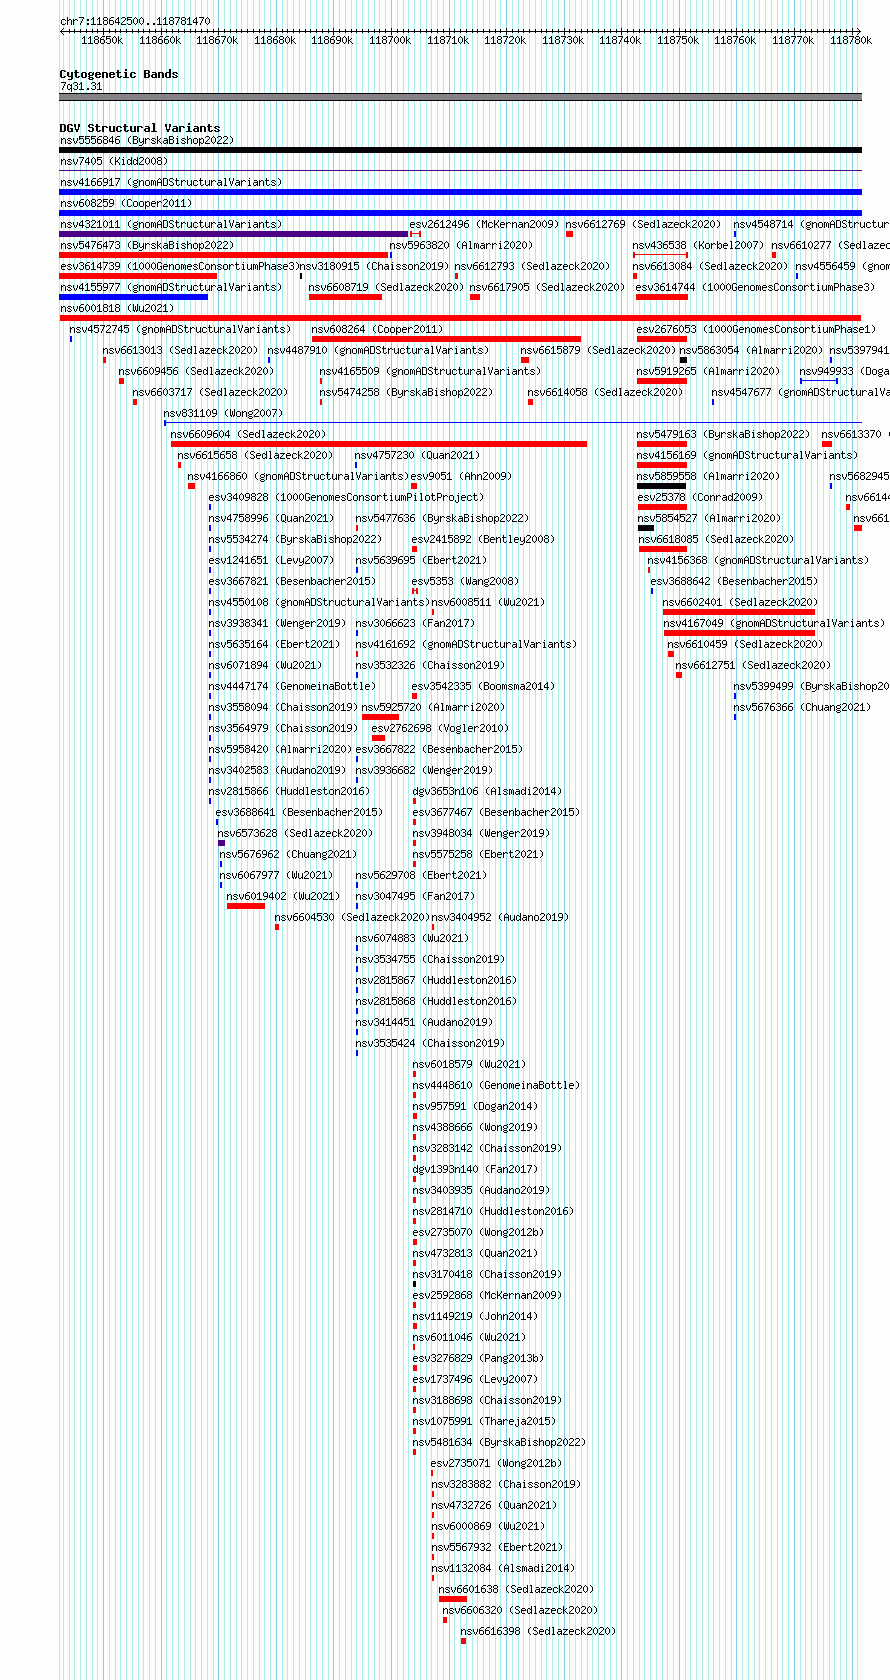Open nsv6604530 (Sedlazeck2020) label
890x1680 pixels.
pyautogui.click(x=352, y=917)
